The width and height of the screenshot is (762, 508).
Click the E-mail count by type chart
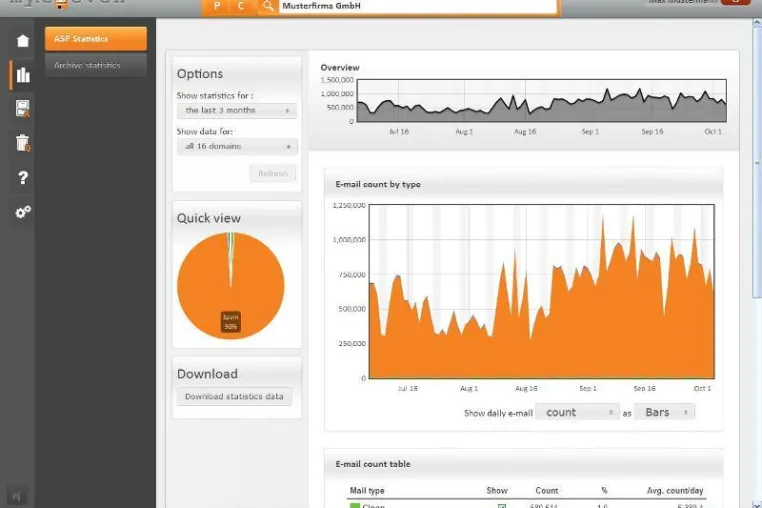coord(541,292)
